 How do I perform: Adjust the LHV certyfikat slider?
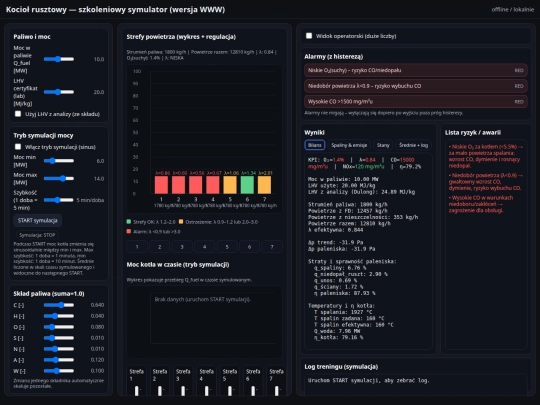pyautogui.click(x=59, y=92)
